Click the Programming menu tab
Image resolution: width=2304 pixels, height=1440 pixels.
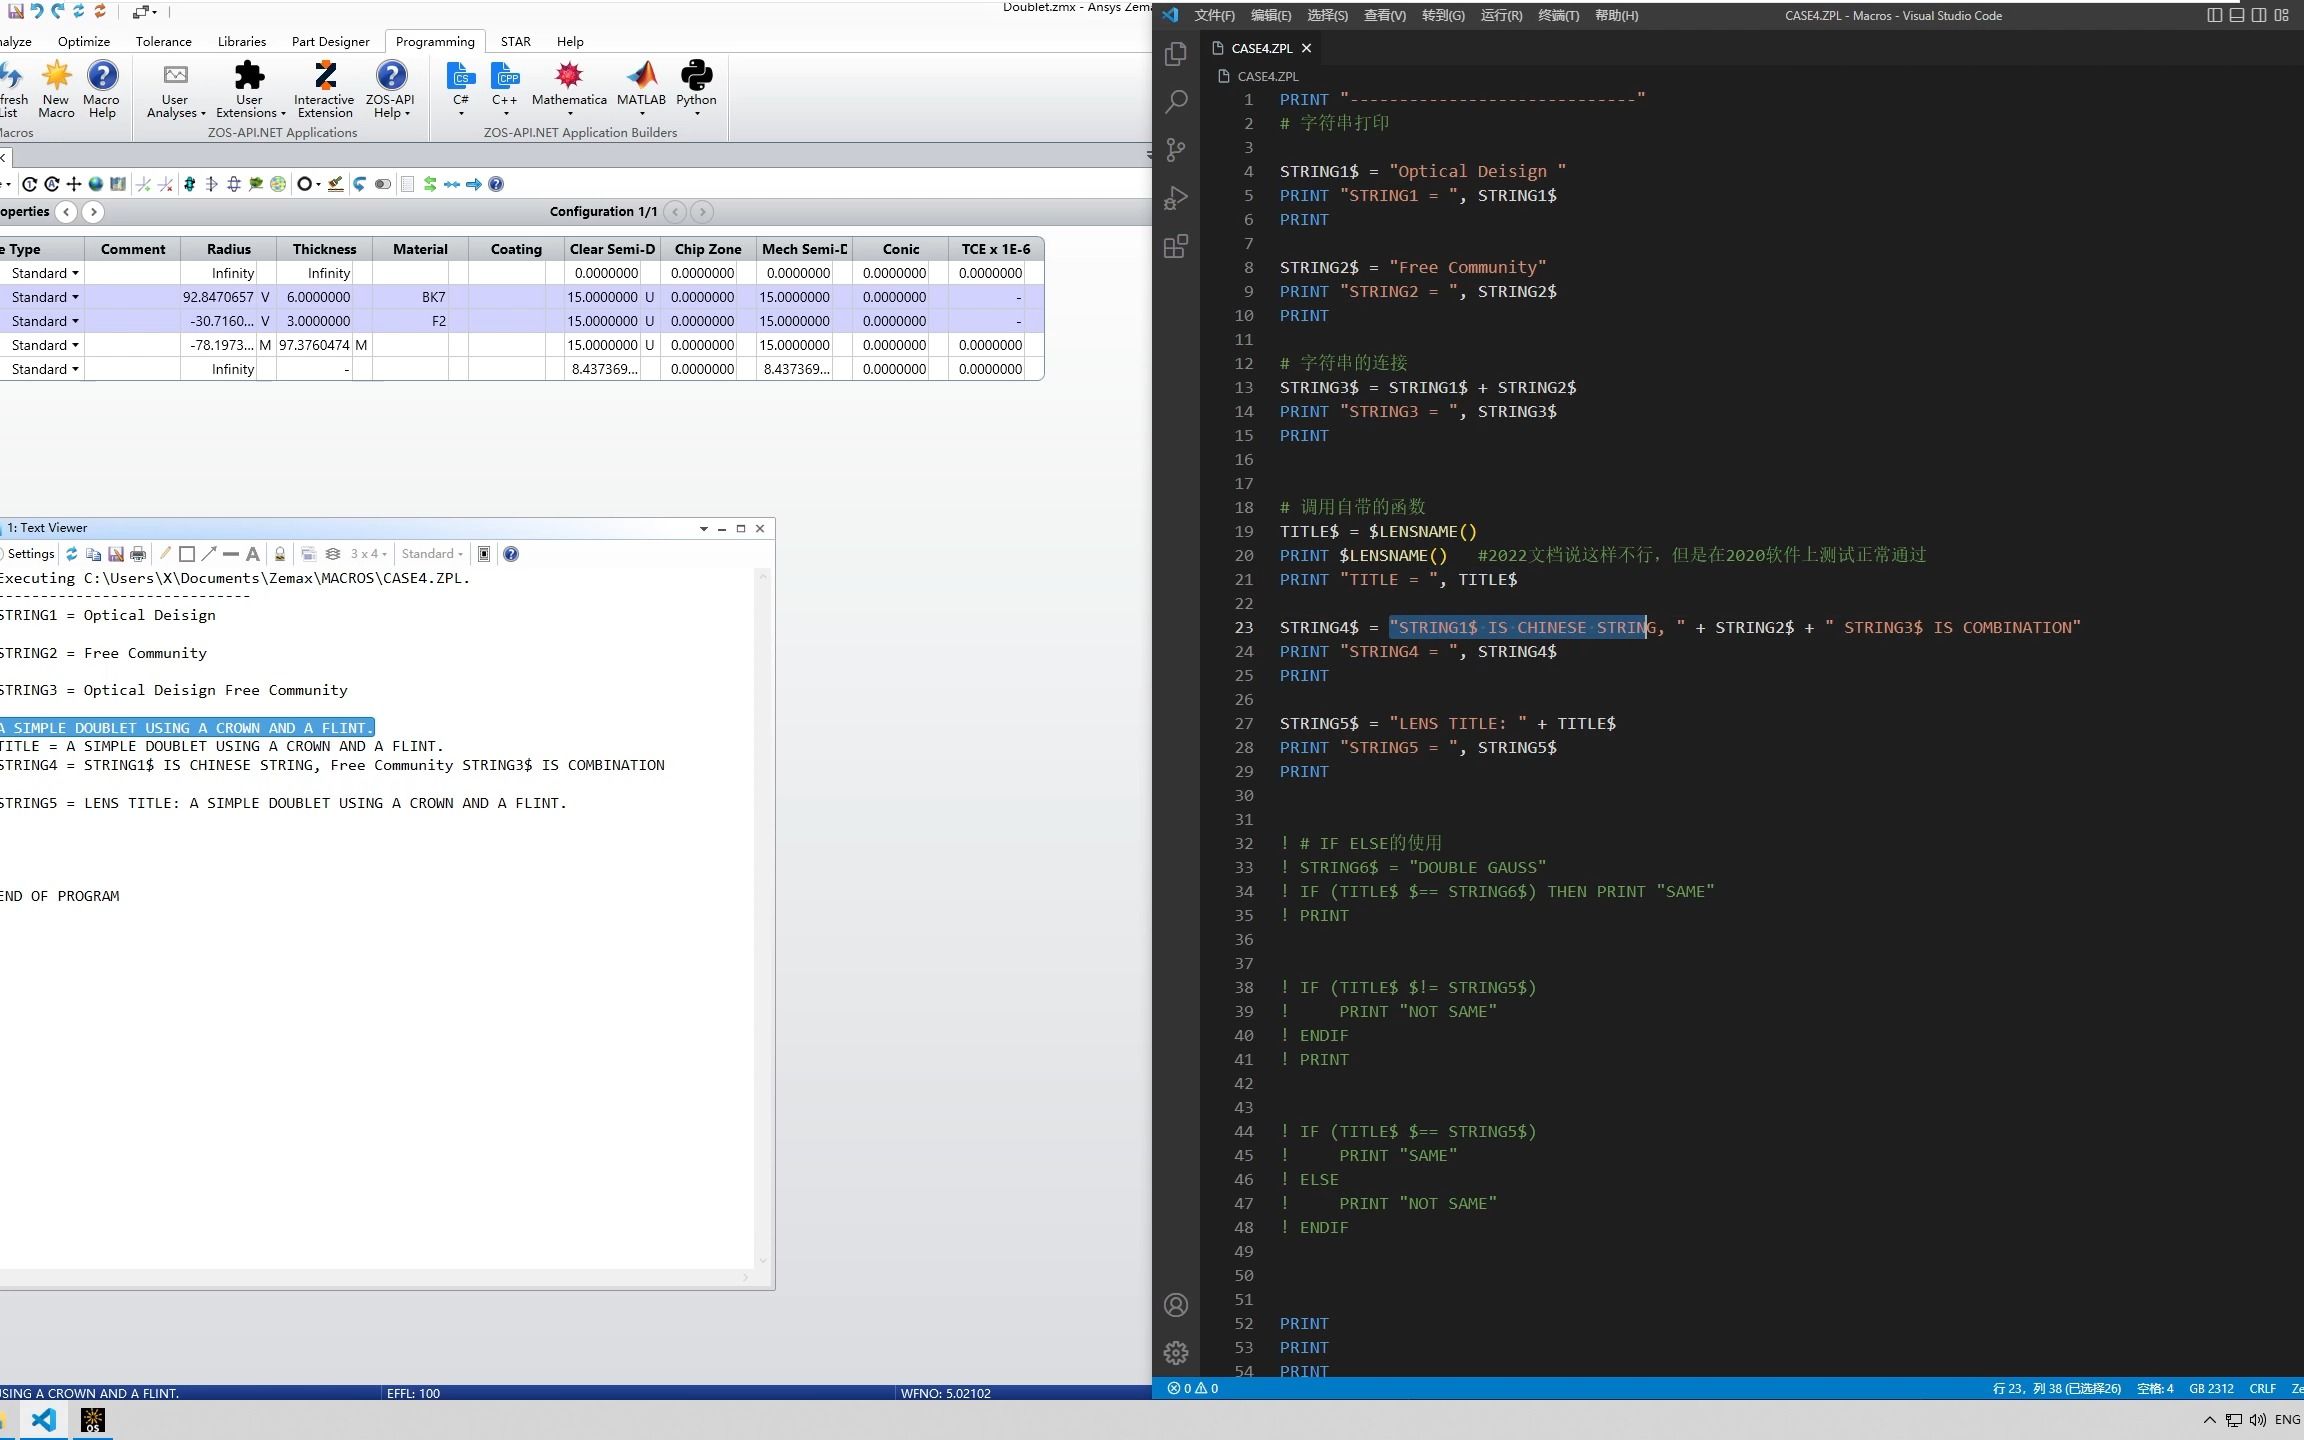435,41
